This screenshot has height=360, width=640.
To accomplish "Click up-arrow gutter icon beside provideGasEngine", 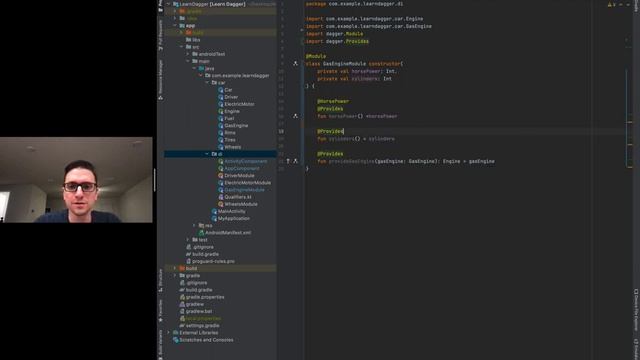I will pyautogui.click(x=288, y=161).
